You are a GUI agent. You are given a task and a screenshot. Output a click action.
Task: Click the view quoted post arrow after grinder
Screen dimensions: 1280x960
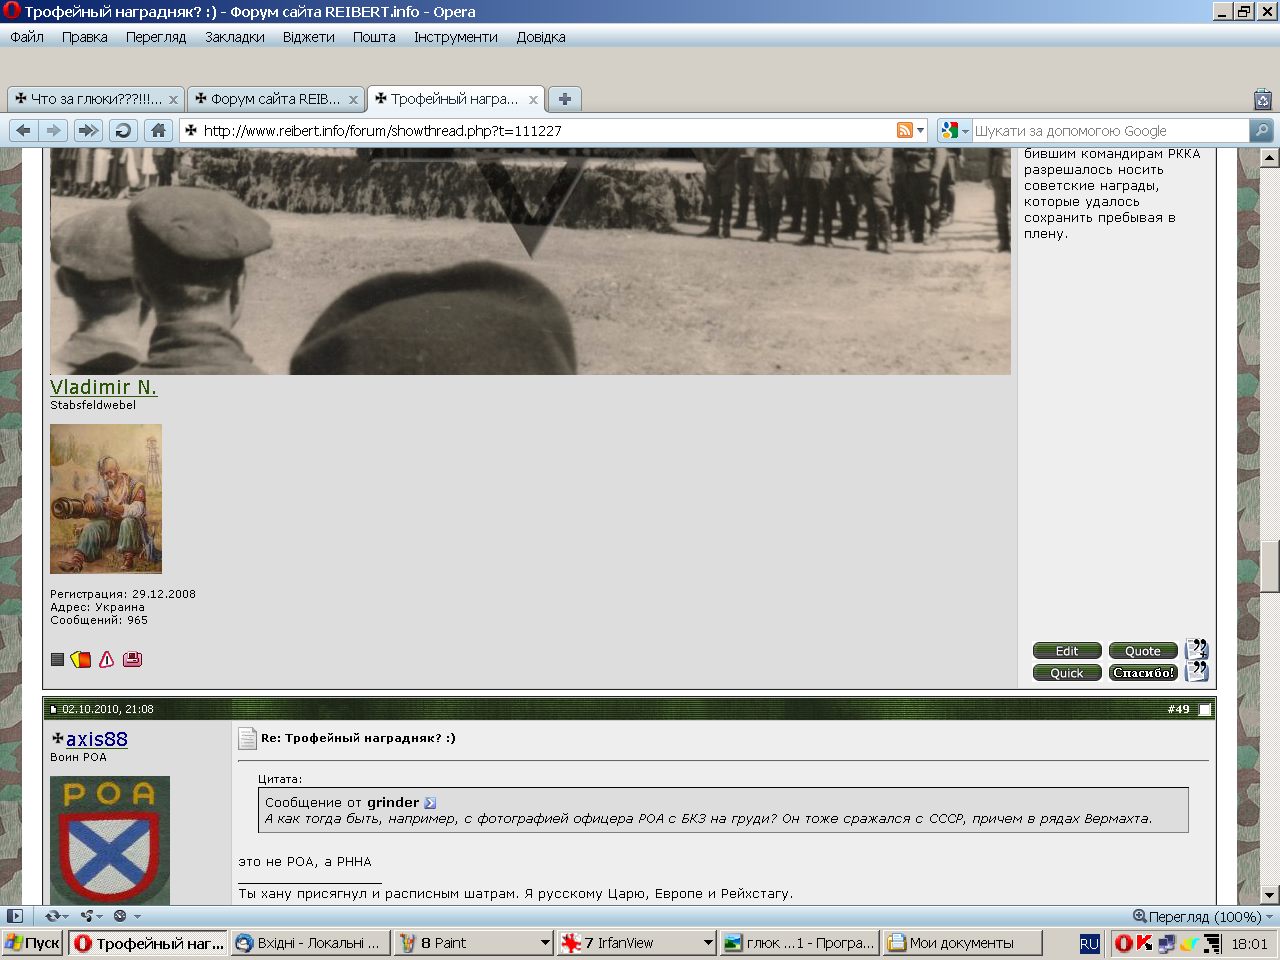click(x=430, y=802)
